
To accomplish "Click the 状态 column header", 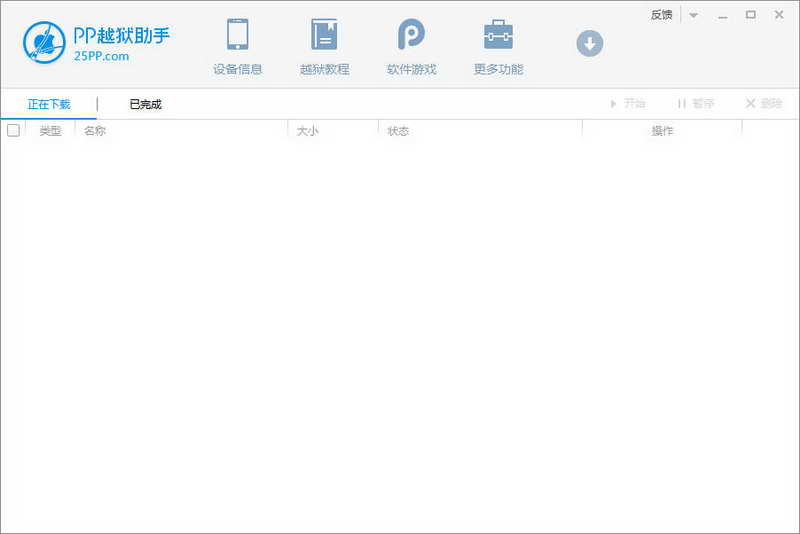I will tap(398, 131).
